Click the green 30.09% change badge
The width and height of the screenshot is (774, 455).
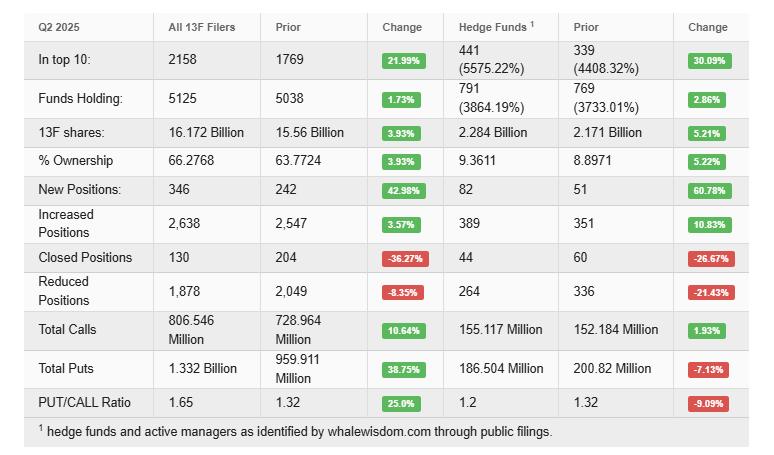tap(709, 61)
